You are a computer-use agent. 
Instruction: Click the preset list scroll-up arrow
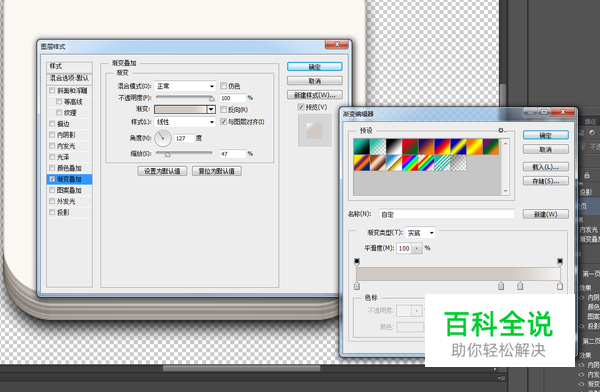pos(505,143)
